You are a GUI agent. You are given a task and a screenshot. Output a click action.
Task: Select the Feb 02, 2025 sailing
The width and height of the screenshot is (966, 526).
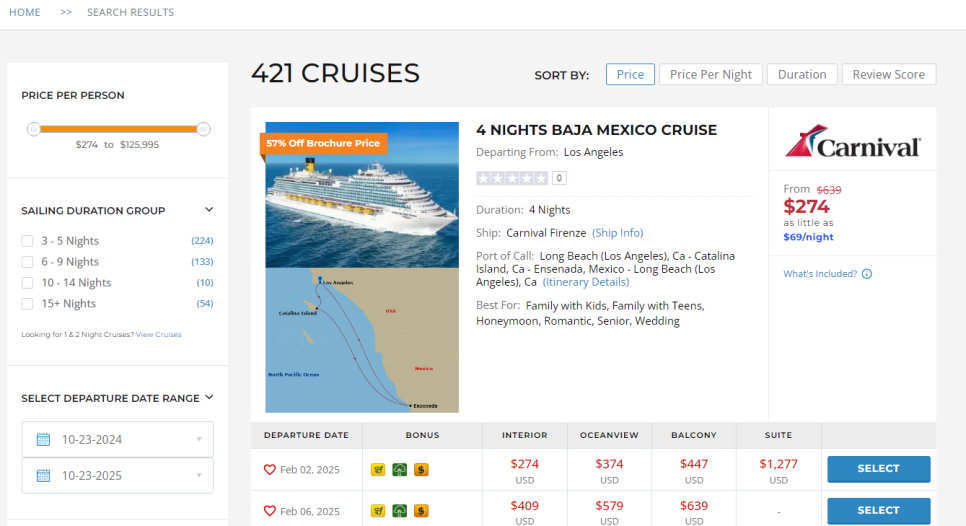[879, 469]
